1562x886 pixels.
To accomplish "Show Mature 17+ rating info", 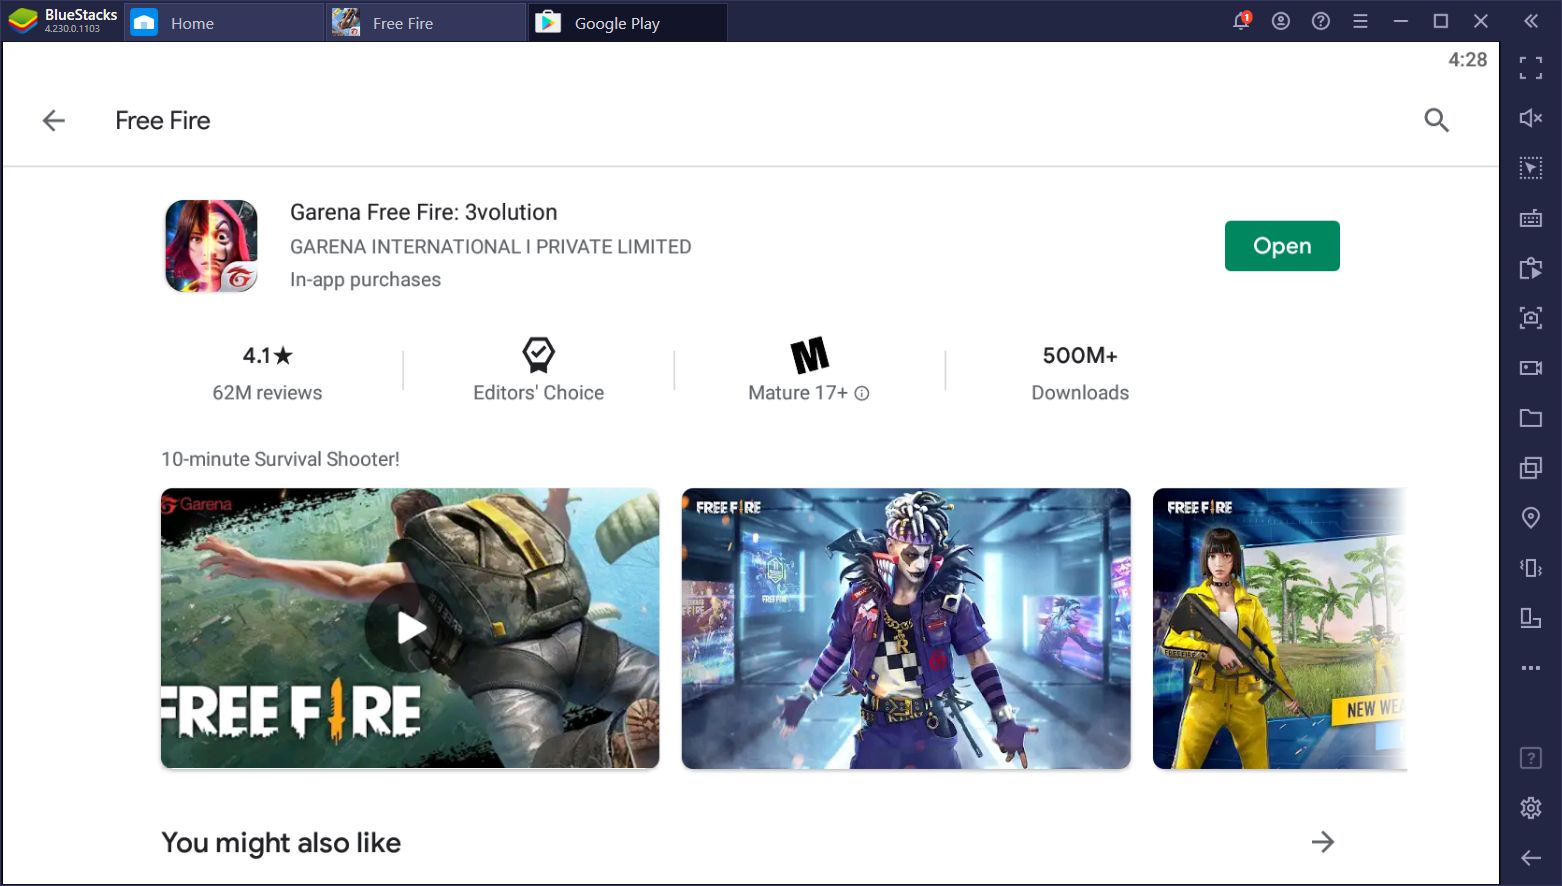I will [862, 394].
